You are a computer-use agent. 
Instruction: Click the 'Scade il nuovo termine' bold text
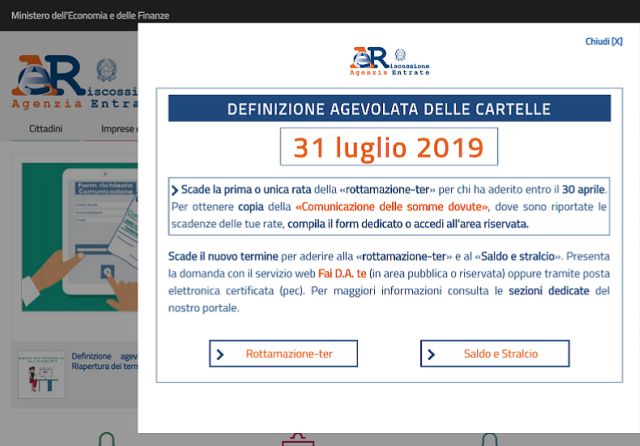[x=223, y=256]
